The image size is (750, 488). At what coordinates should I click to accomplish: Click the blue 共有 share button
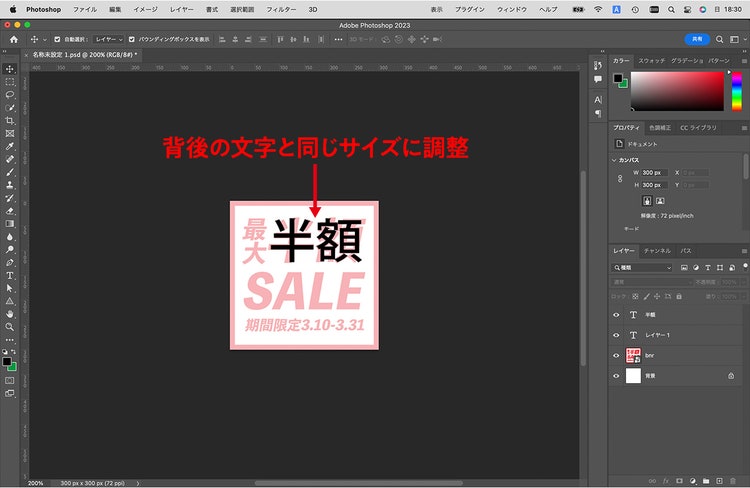697,39
